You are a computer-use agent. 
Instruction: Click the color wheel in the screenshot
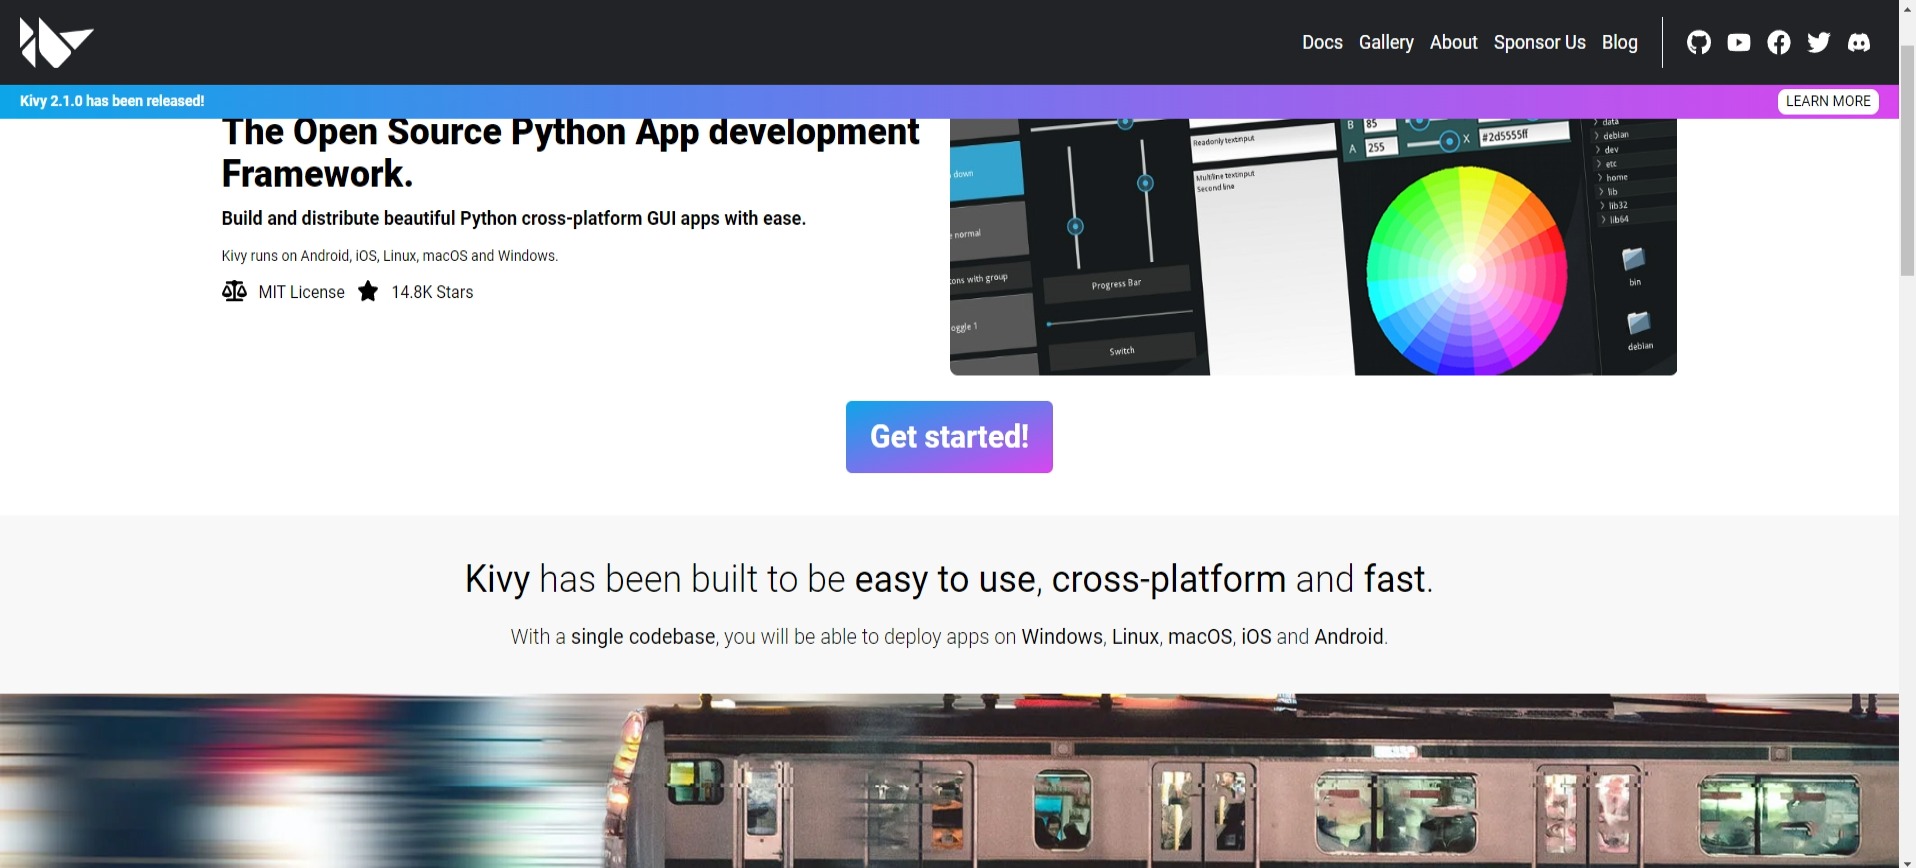pos(1465,270)
